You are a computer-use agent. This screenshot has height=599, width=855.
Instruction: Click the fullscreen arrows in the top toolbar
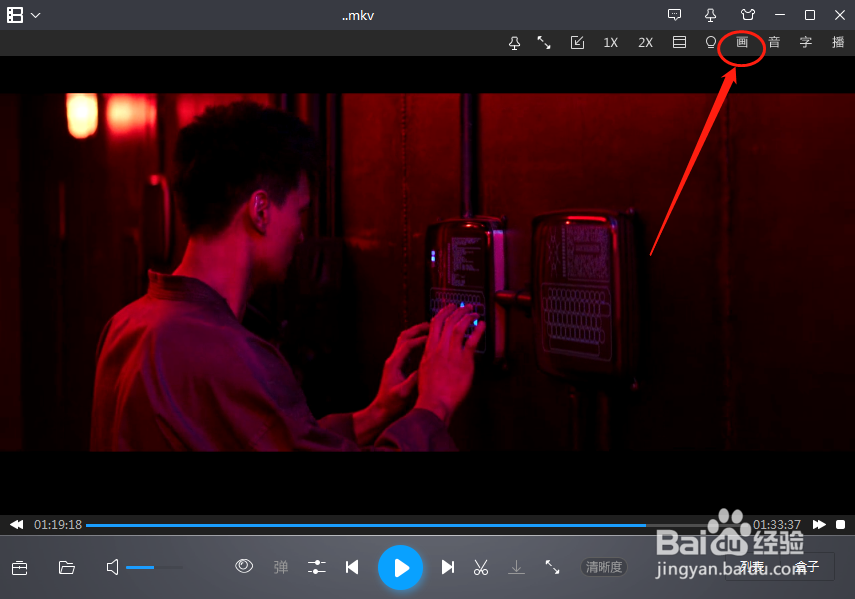point(544,43)
